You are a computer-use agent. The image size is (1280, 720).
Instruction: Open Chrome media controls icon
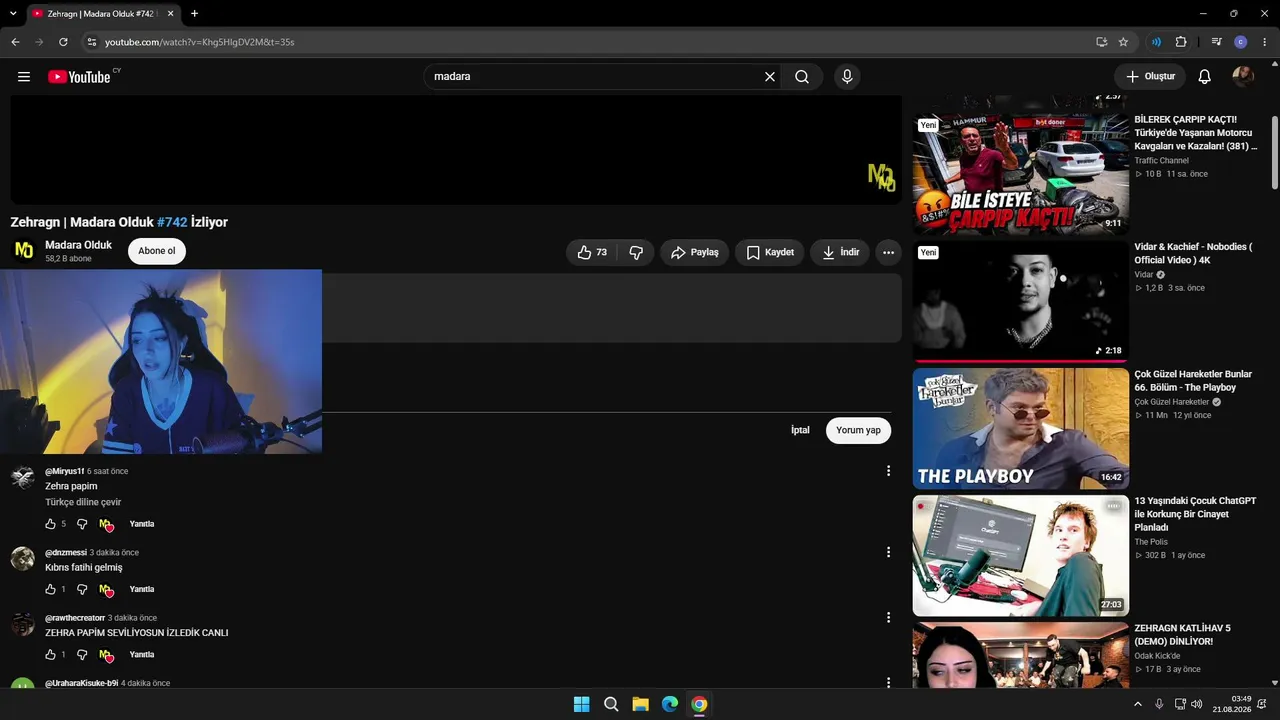1216,42
